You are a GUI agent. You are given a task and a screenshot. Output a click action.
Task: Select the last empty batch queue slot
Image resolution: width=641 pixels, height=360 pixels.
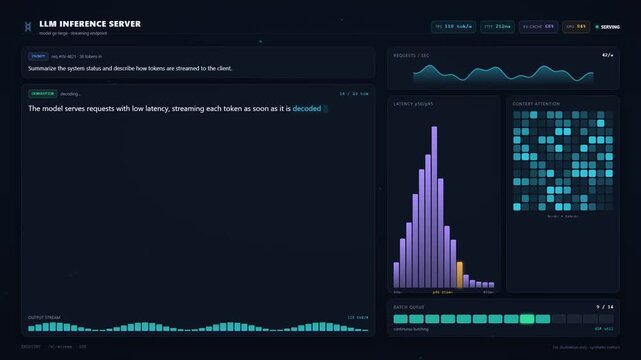click(606, 319)
